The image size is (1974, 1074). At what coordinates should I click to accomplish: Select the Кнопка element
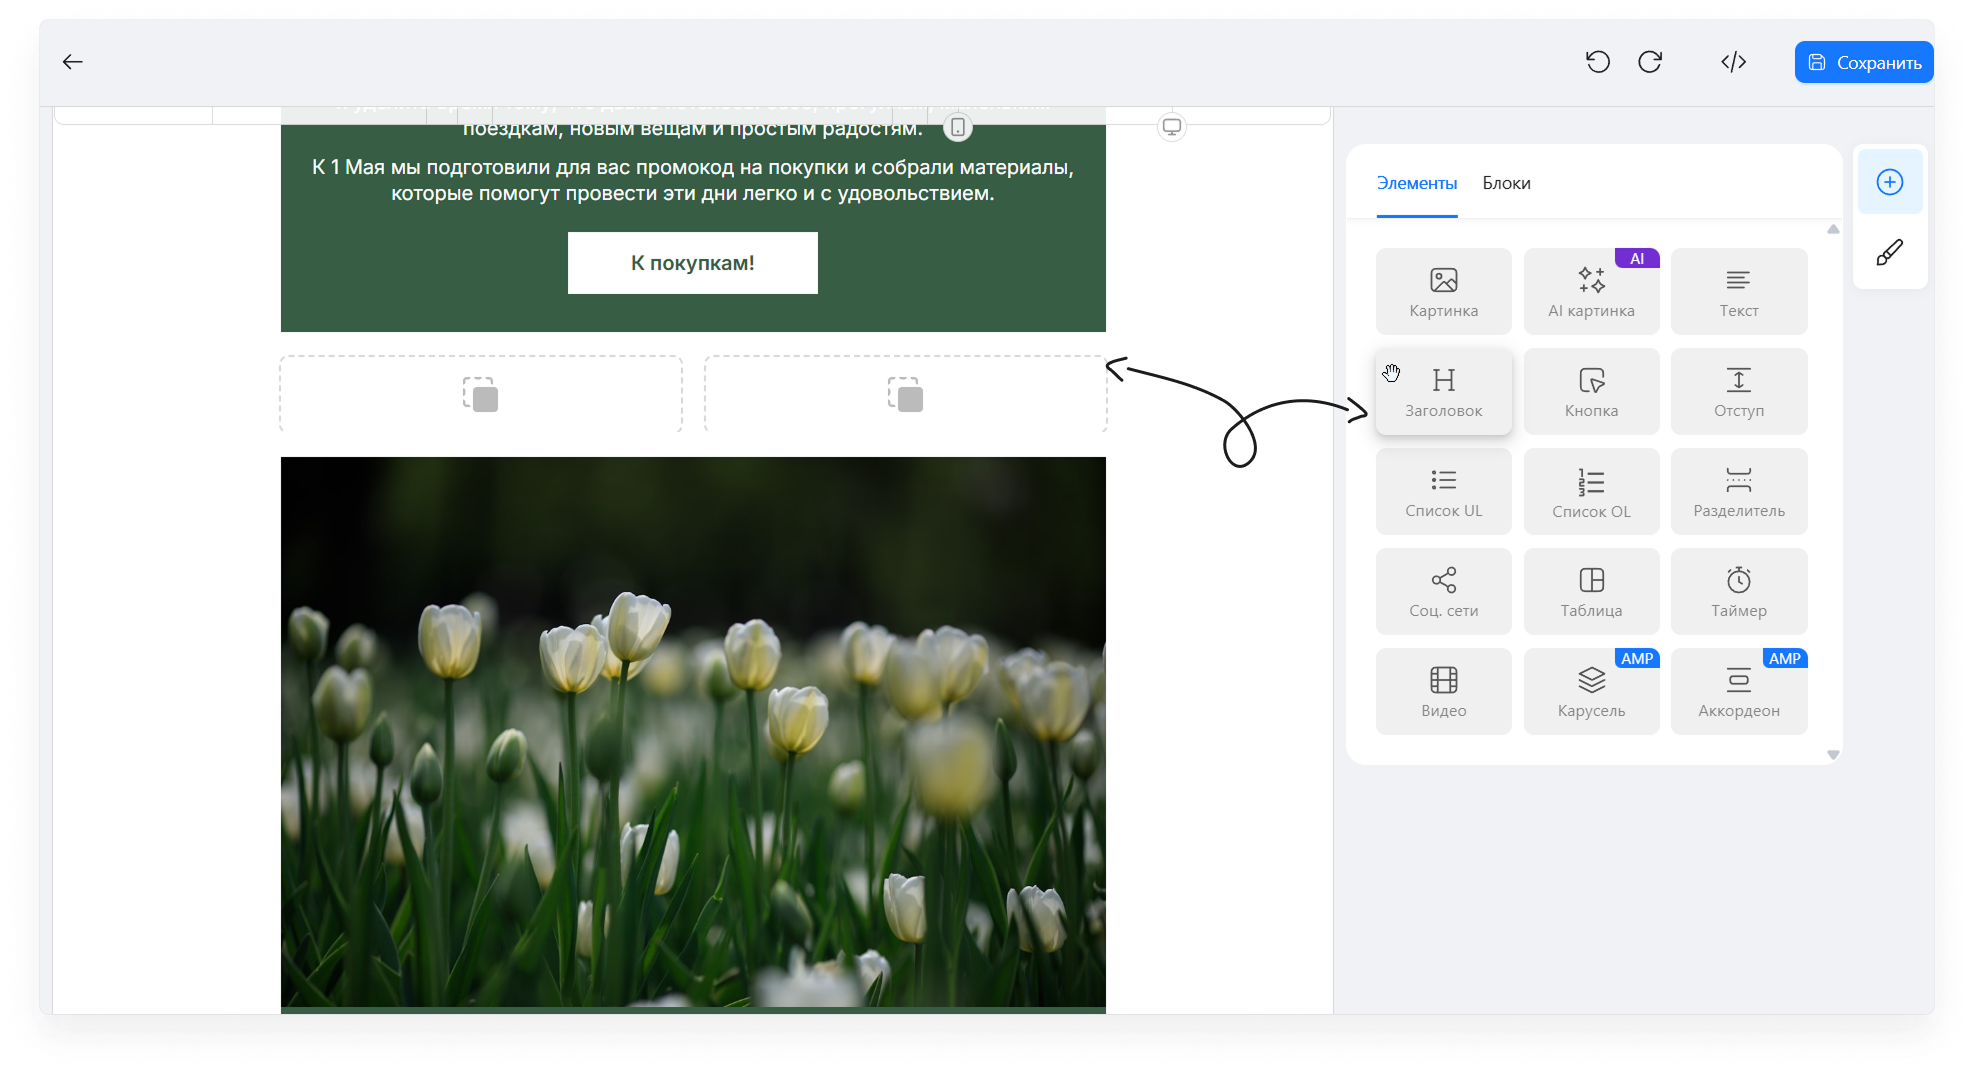pyautogui.click(x=1591, y=391)
